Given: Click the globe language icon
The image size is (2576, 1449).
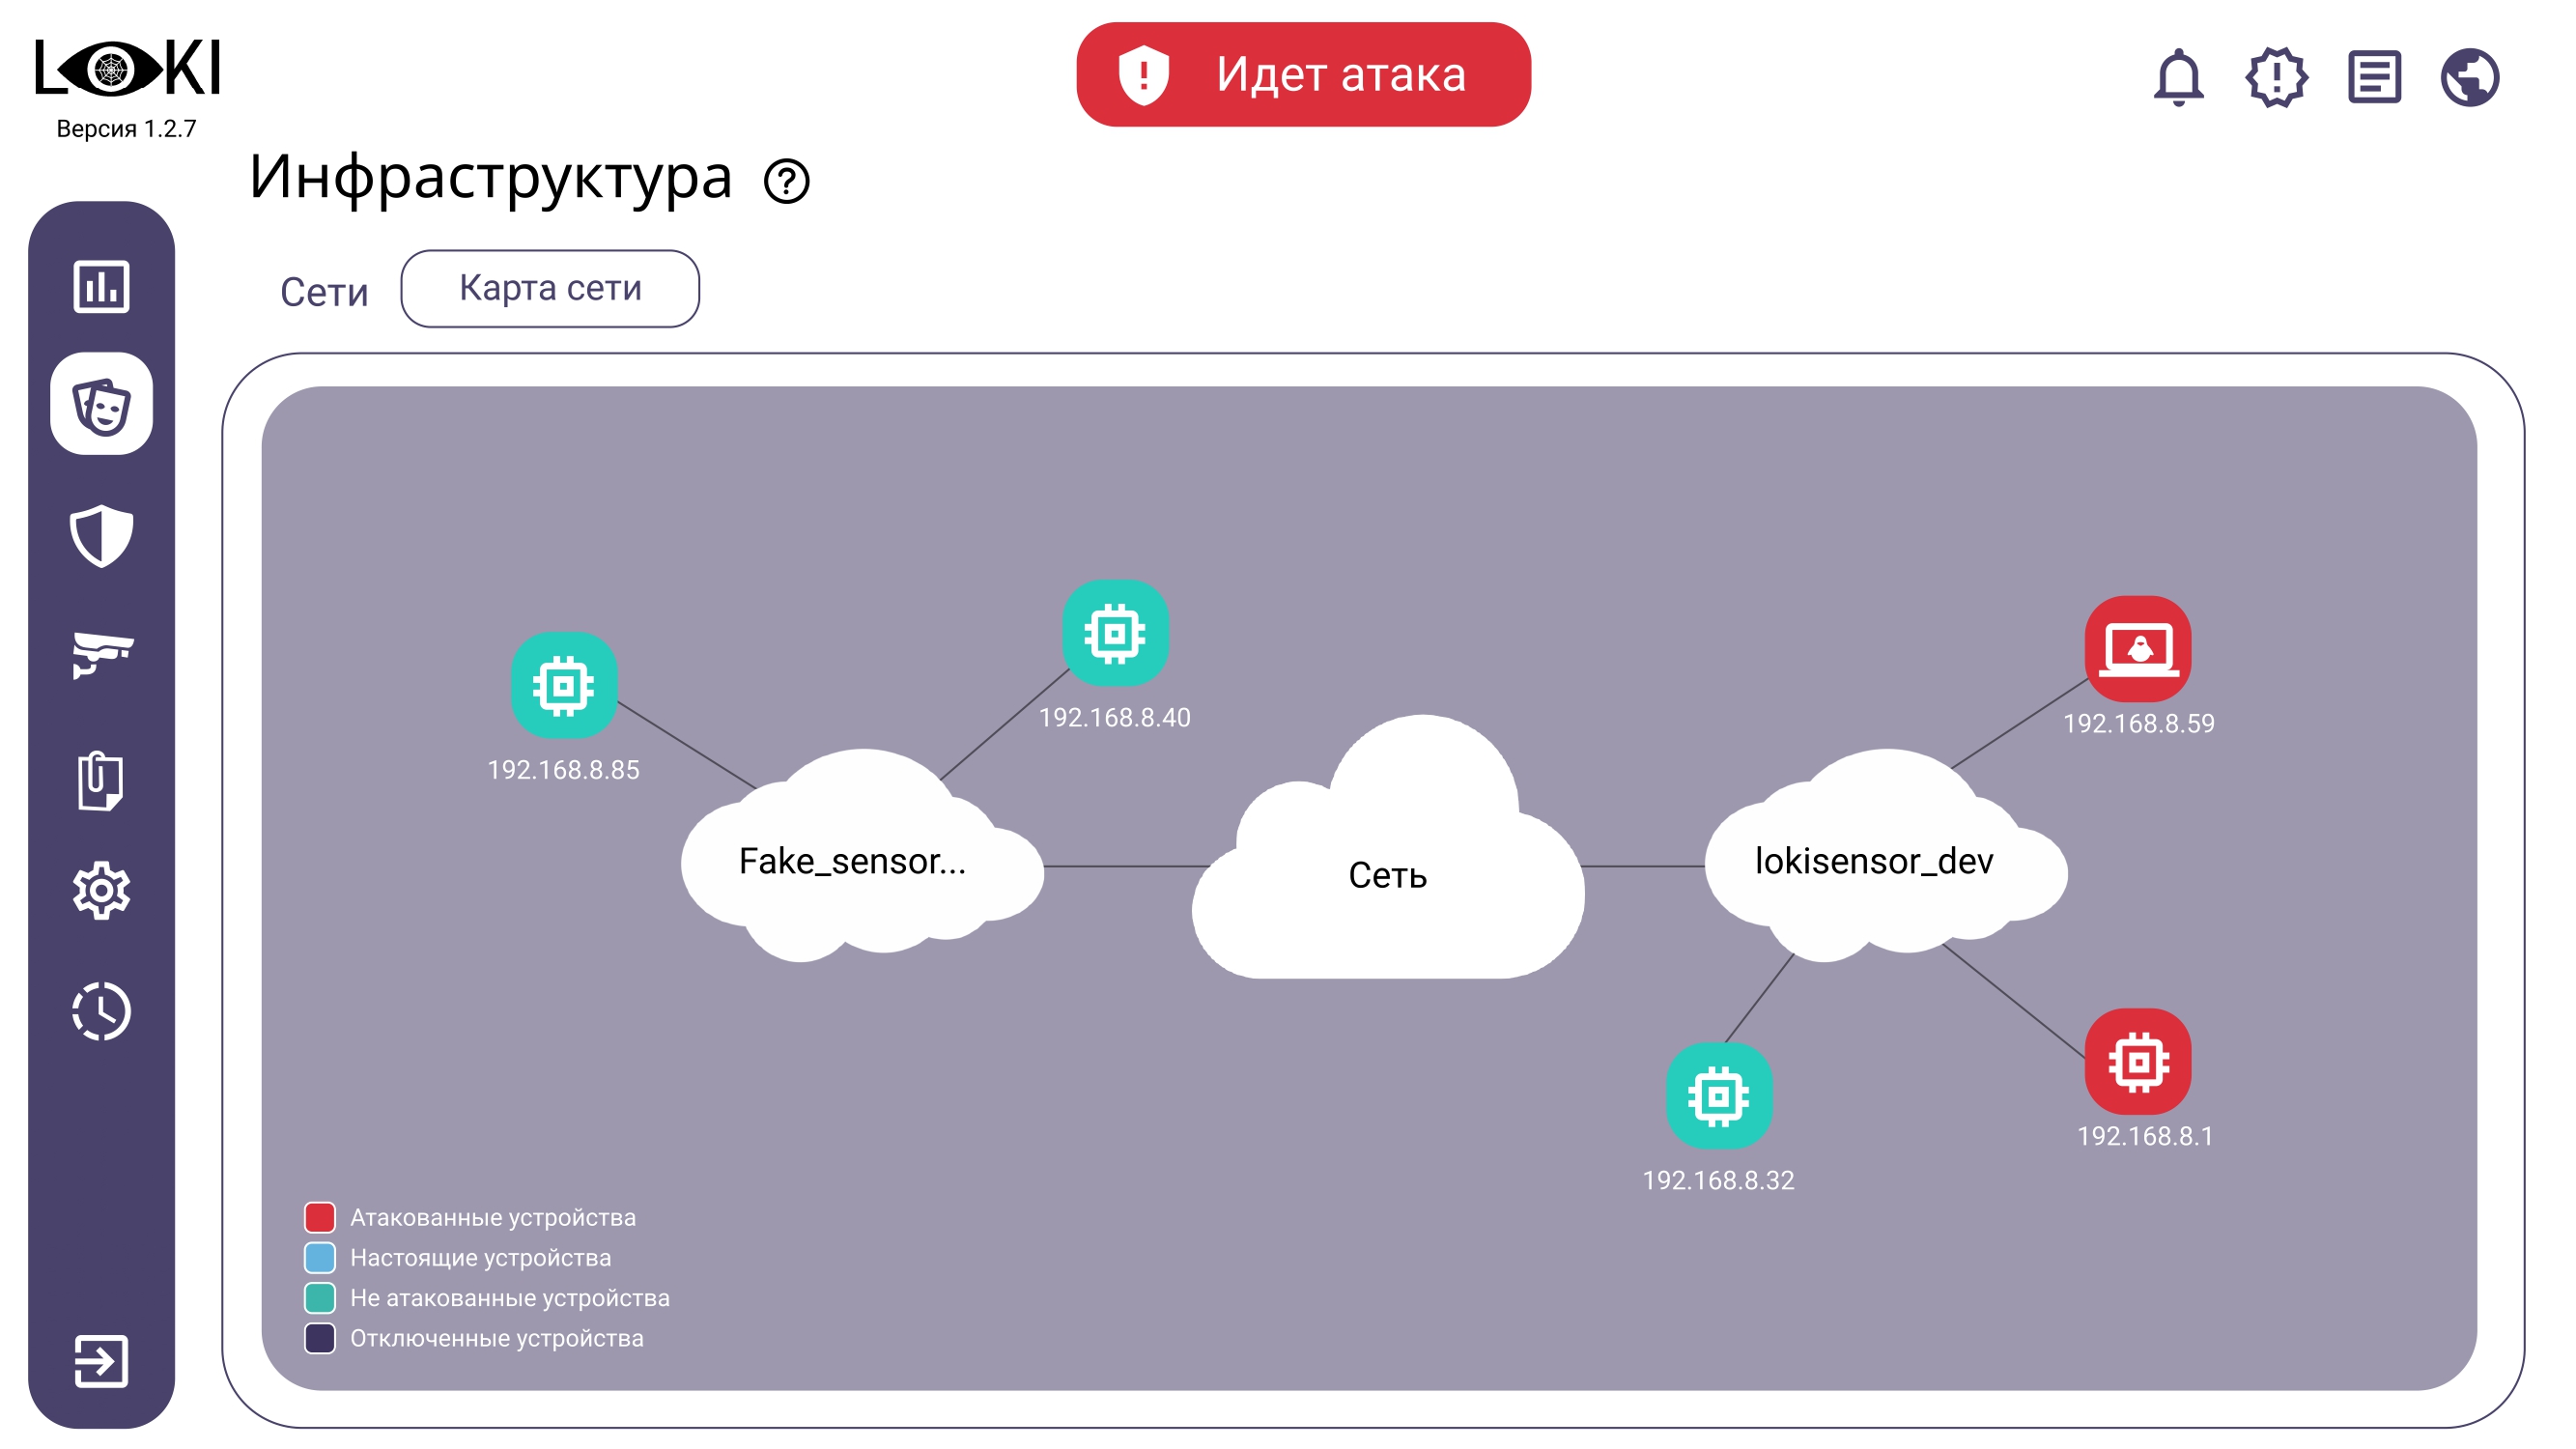Looking at the screenshot, I should [x=2470, y=77].
